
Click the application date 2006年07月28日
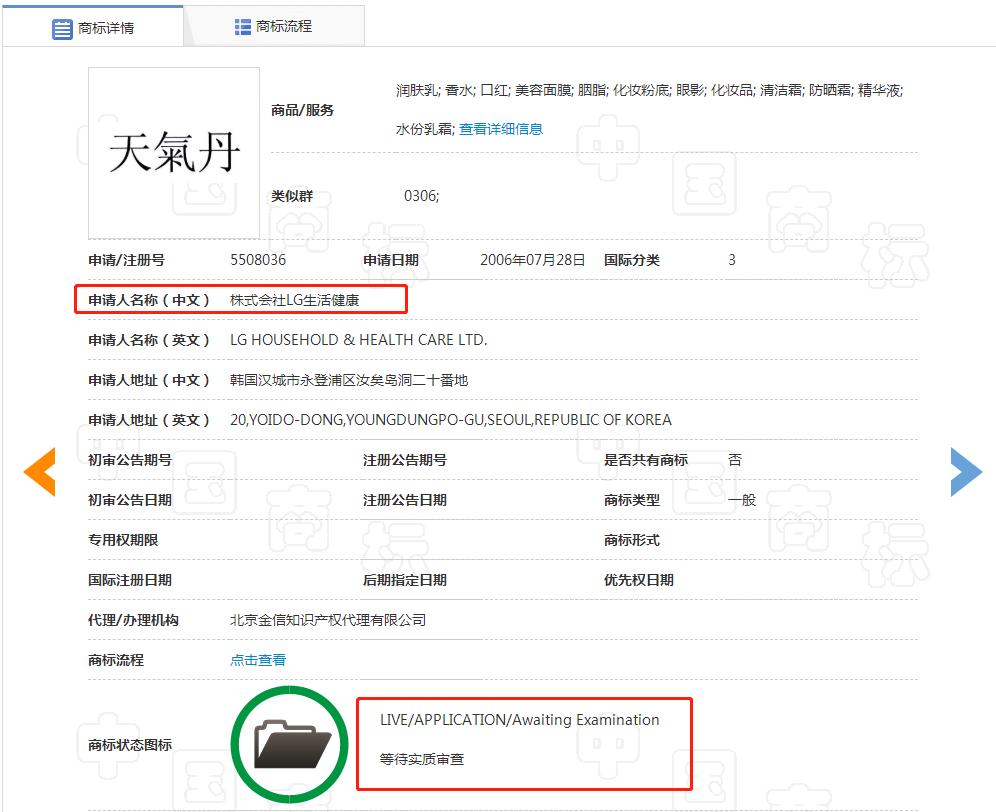532,260
